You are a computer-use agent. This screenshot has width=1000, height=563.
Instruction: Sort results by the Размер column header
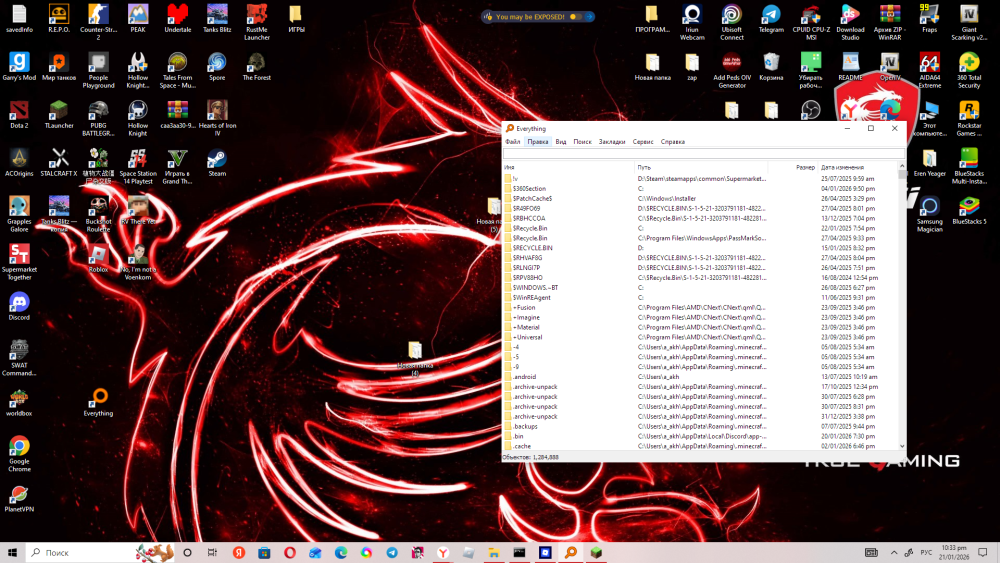793,167
